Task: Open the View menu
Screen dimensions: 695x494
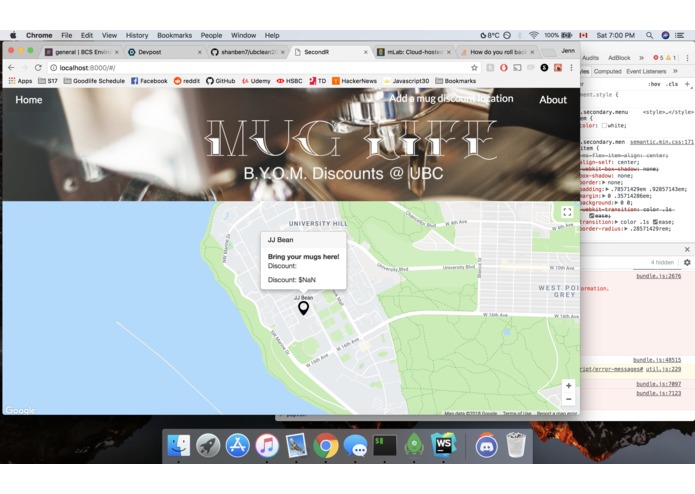Action: (x=109, y=35)
